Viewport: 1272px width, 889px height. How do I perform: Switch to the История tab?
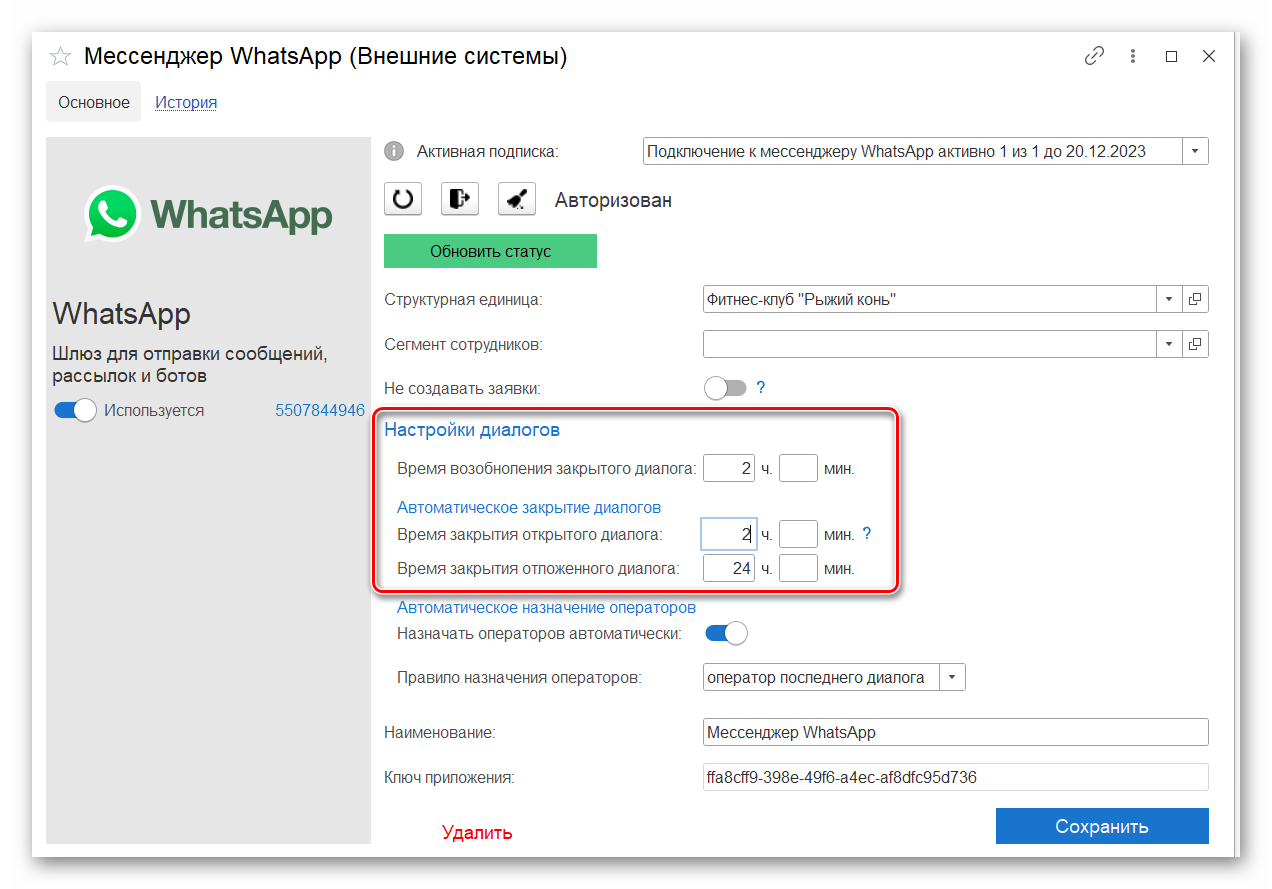point(186,102)
